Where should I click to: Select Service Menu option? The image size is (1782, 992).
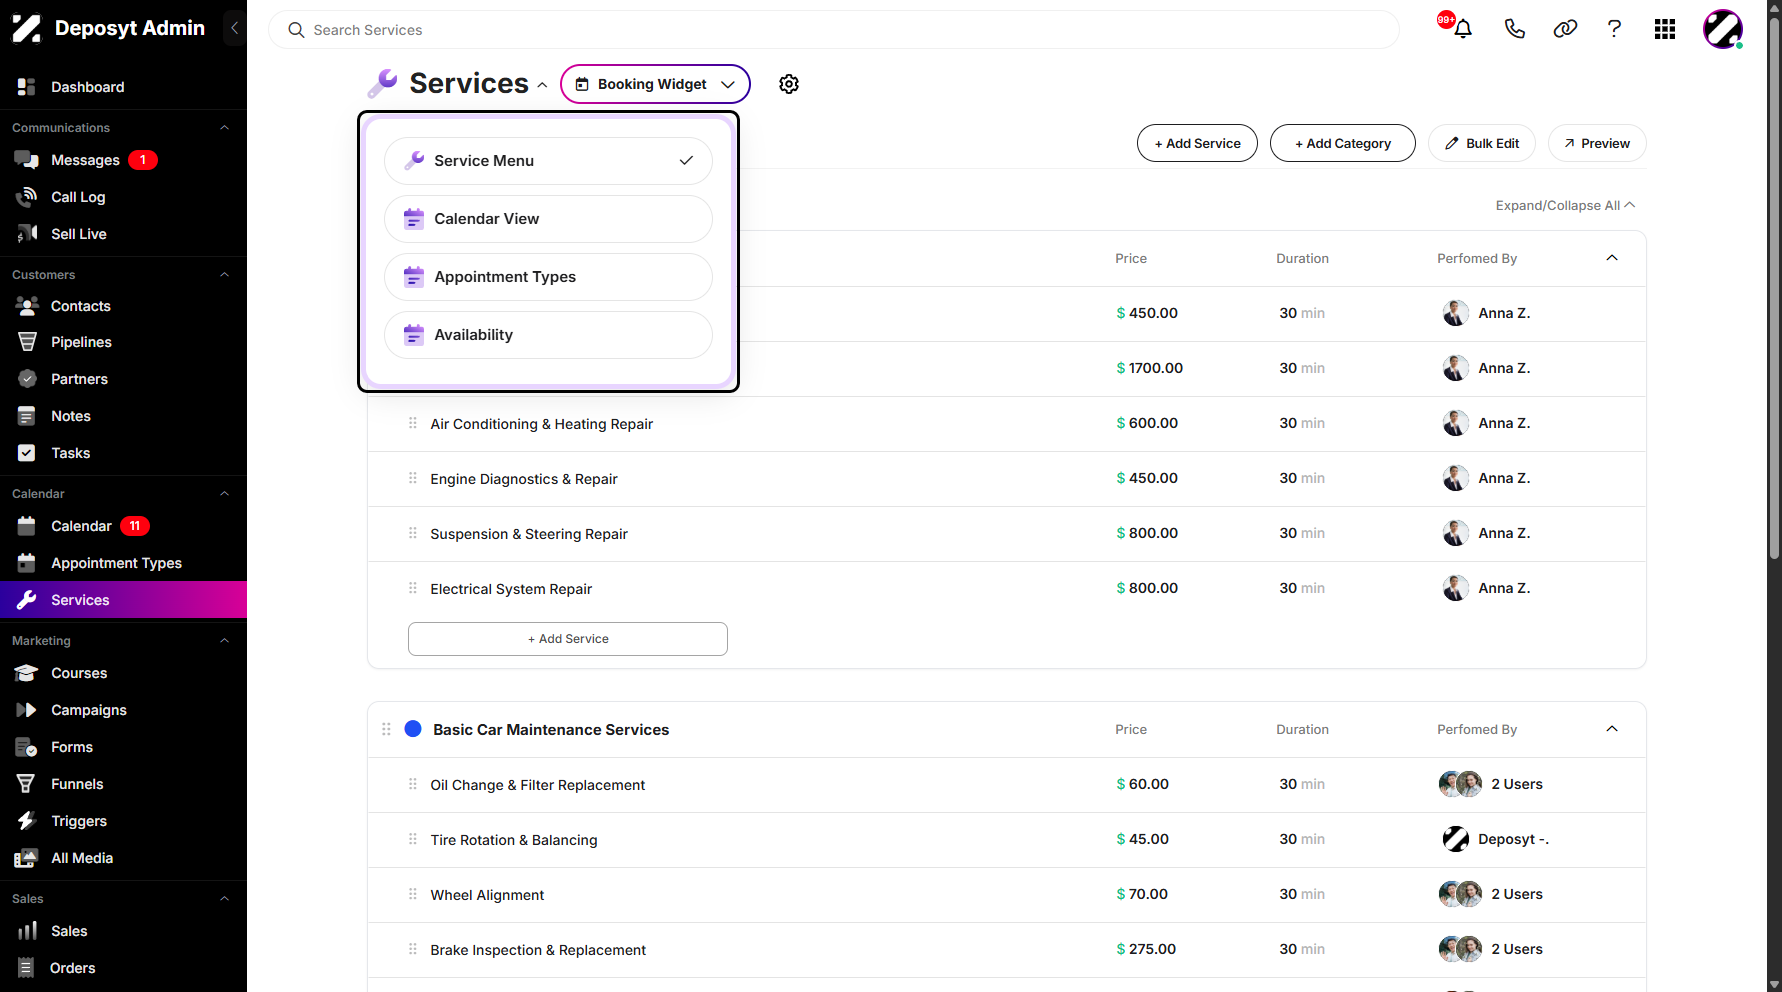(x=548, y=161)
